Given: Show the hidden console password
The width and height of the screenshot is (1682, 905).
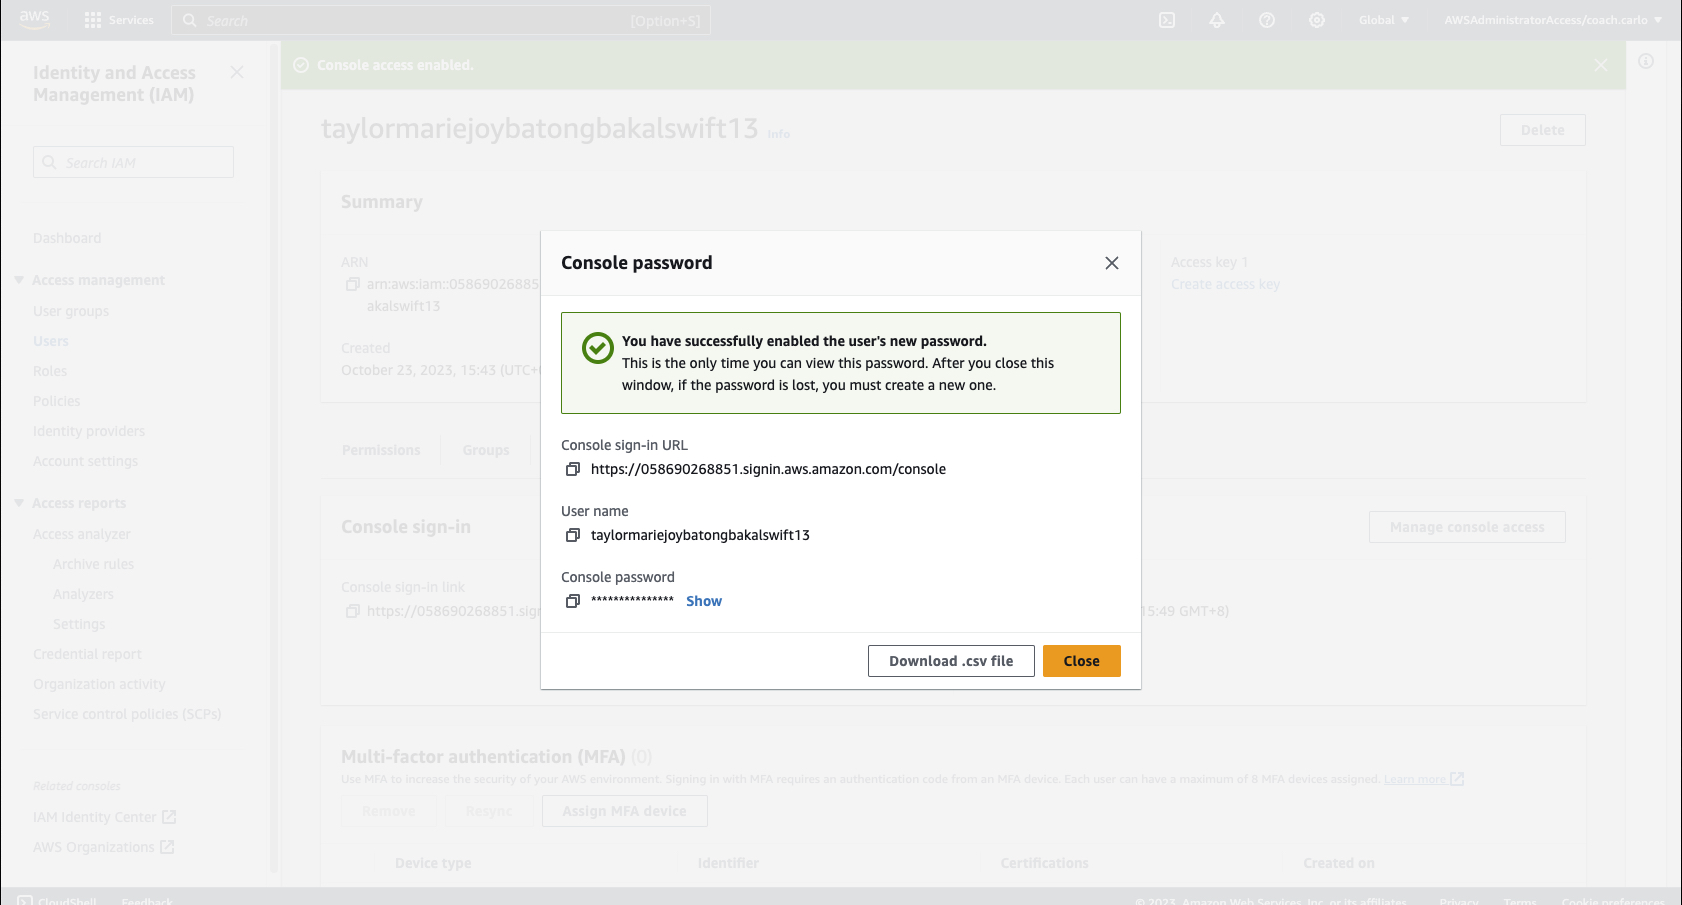Looking at the screenshot, I should point(703,601).
